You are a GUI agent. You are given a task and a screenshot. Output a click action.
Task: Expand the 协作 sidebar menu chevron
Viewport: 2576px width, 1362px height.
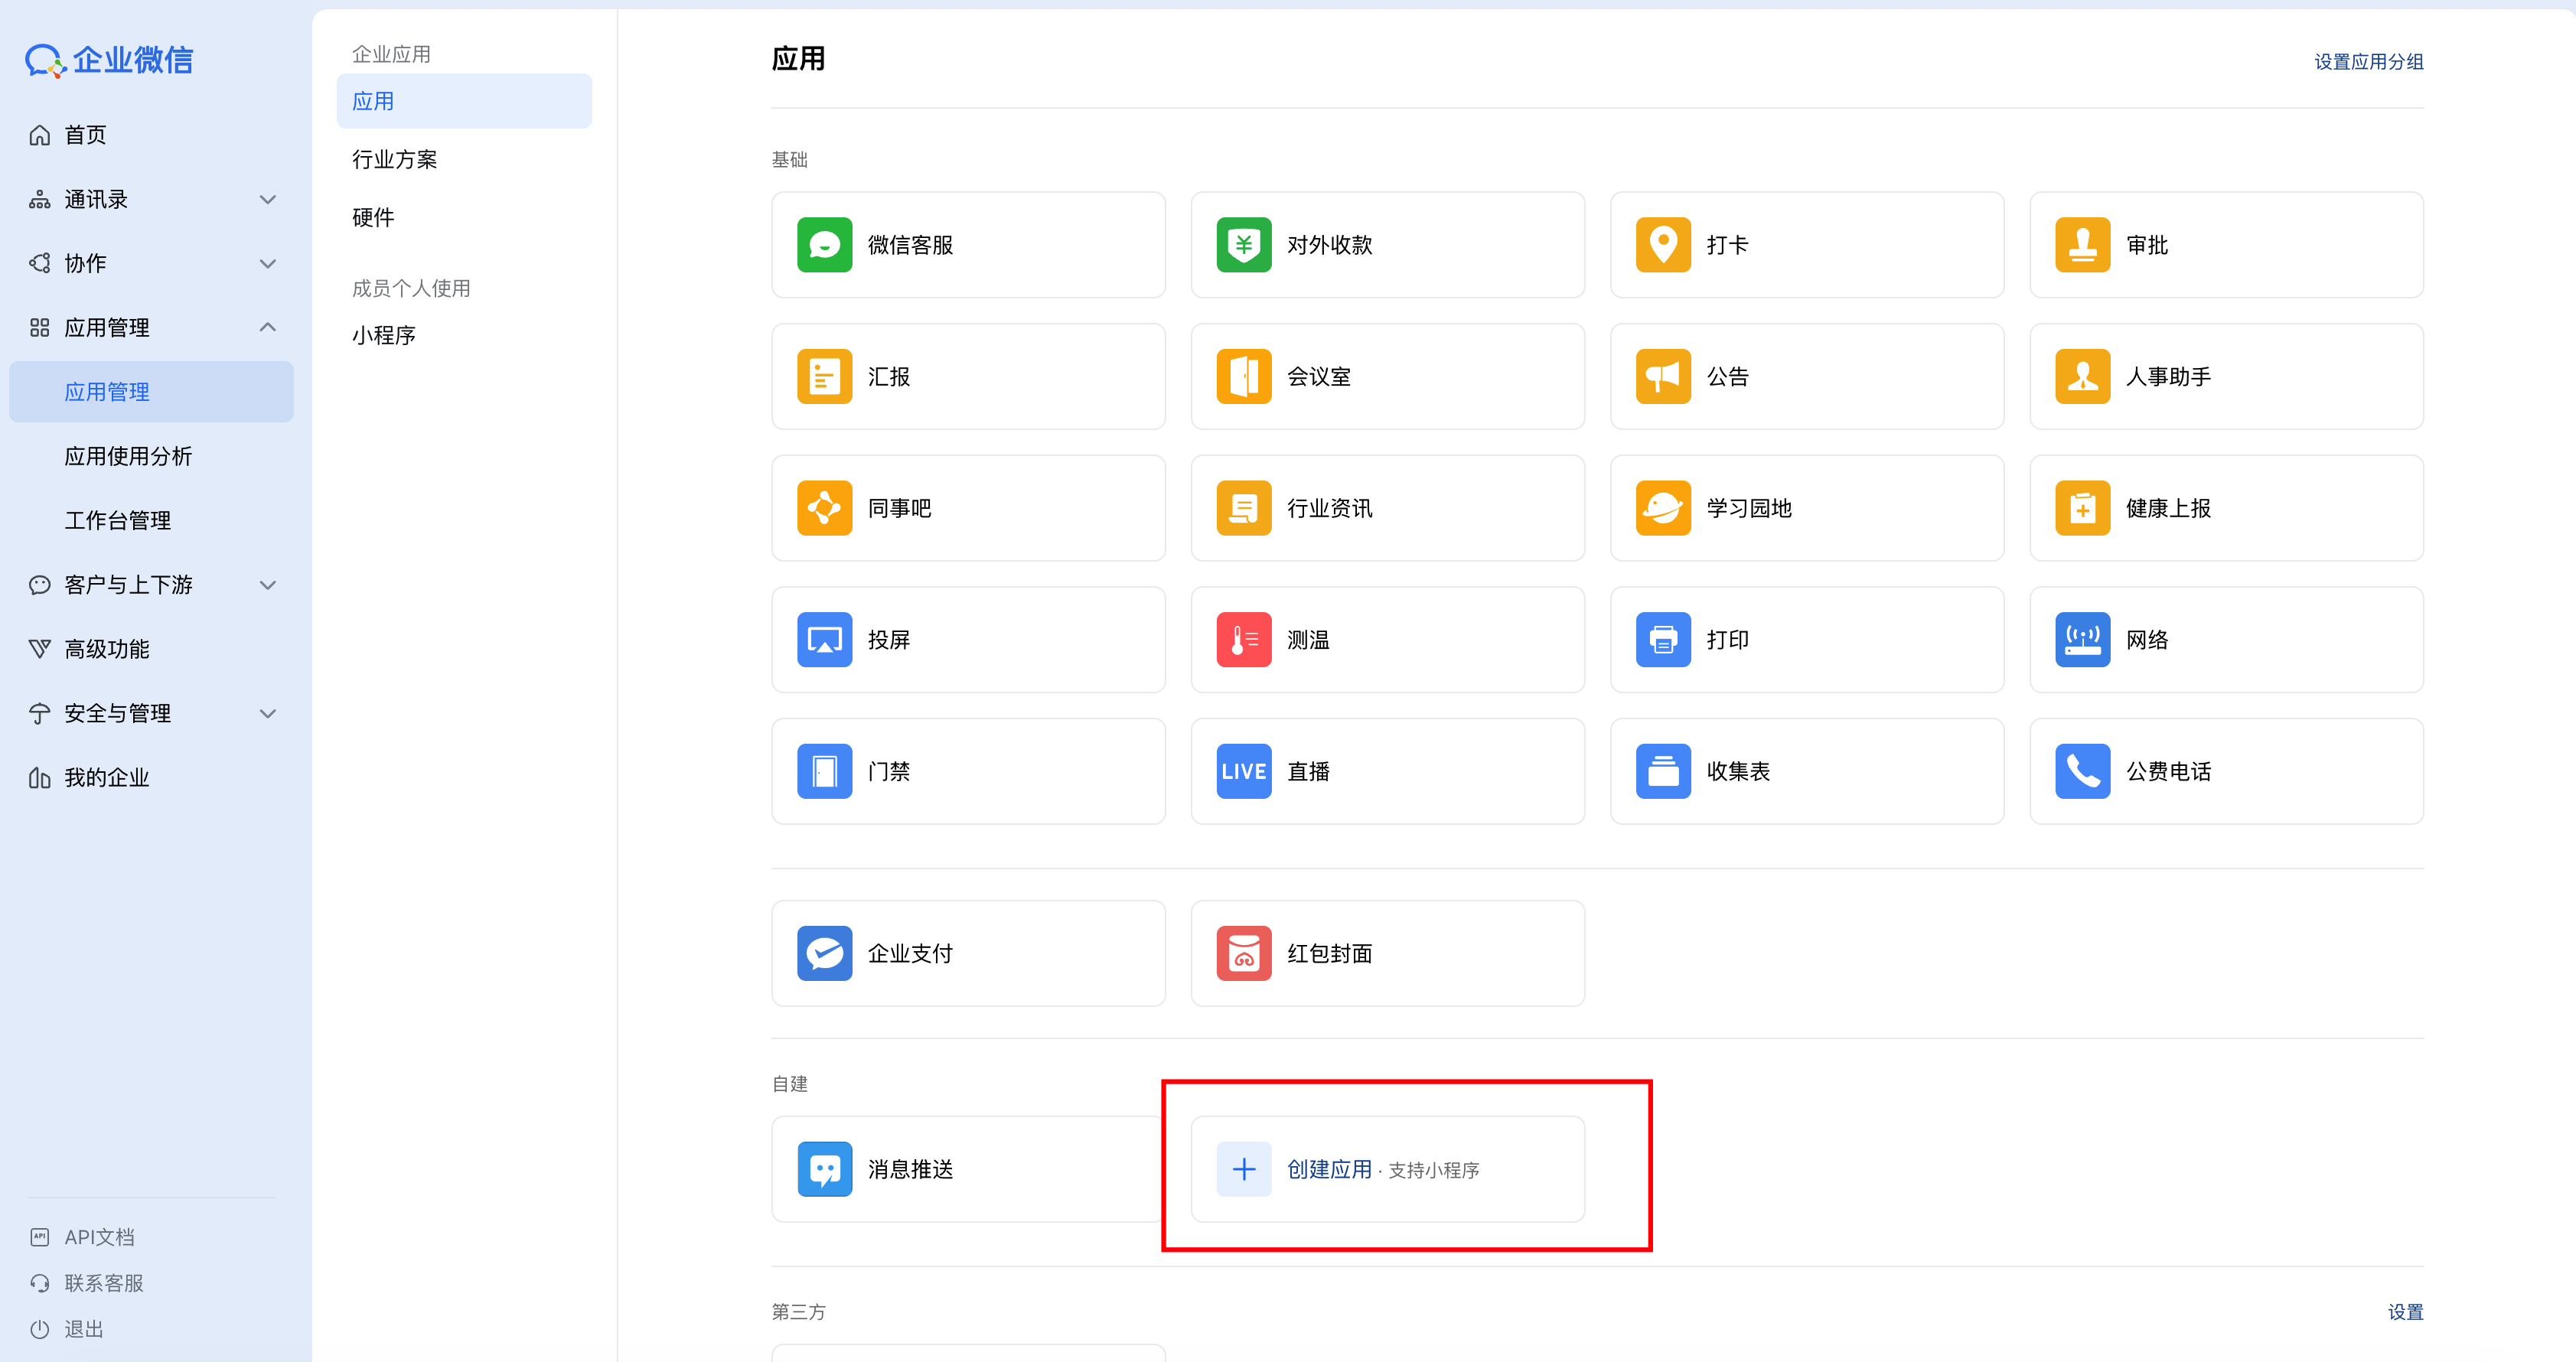click(267, 264)
